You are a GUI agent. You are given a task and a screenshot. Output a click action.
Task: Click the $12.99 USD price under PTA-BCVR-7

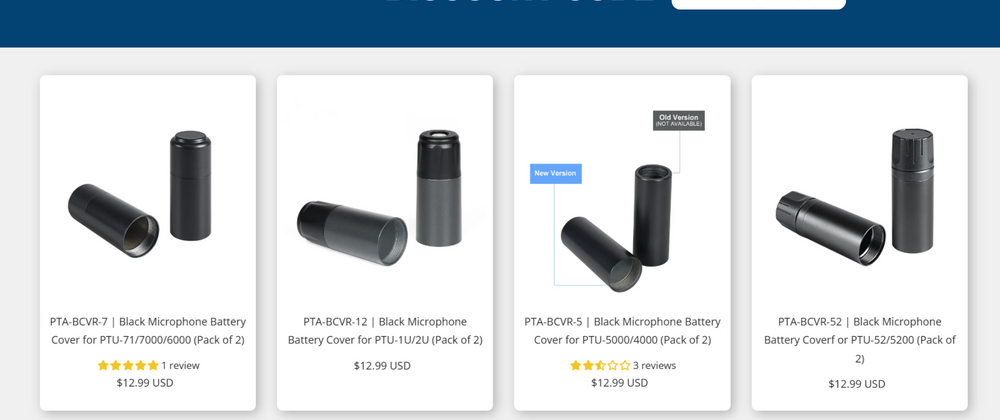pyautogui.click(x=145, y=382)
